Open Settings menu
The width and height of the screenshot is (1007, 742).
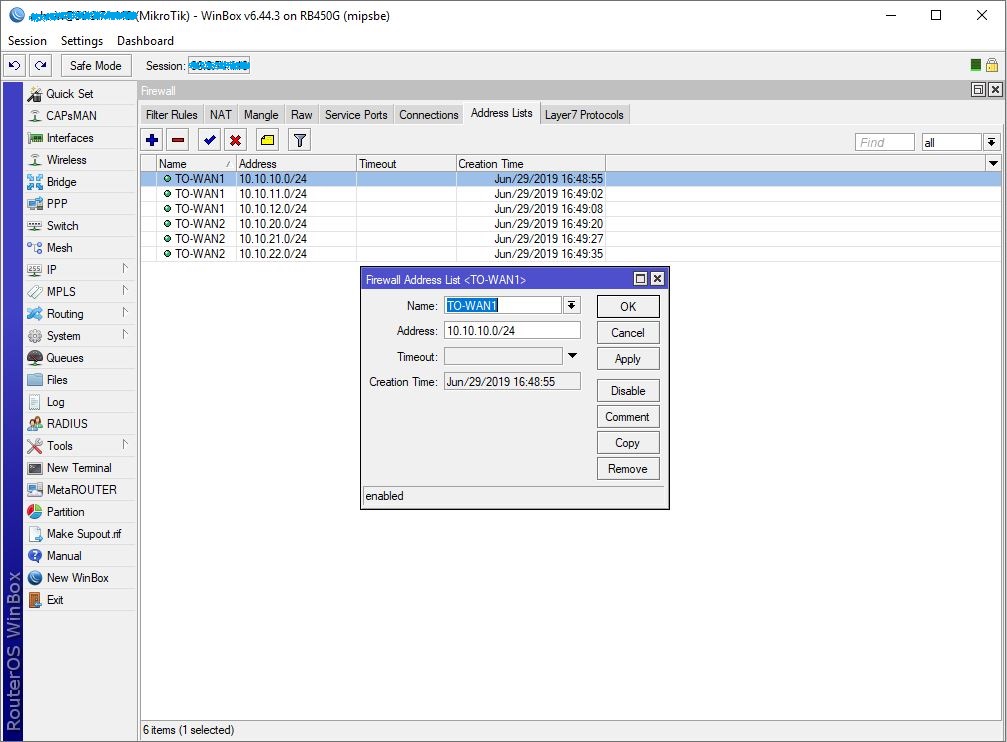coord(82,40)
